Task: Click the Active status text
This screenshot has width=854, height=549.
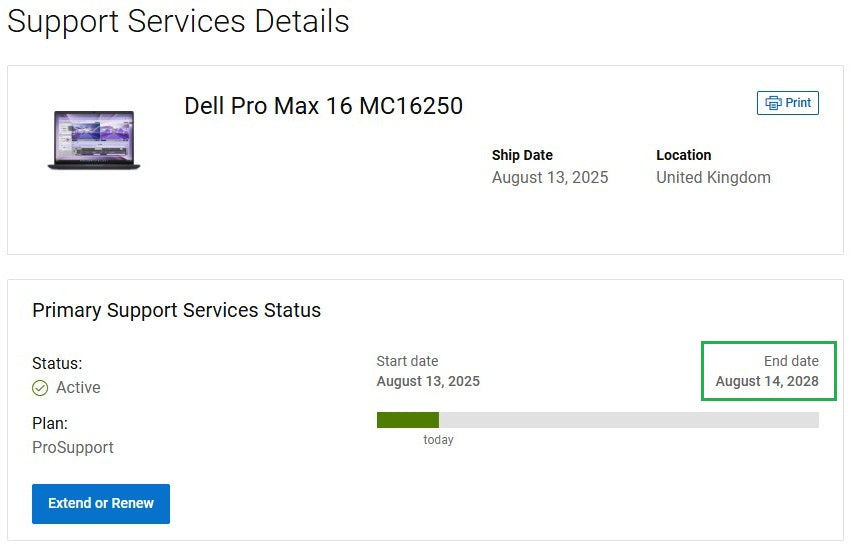Action: tap(78, 388)
